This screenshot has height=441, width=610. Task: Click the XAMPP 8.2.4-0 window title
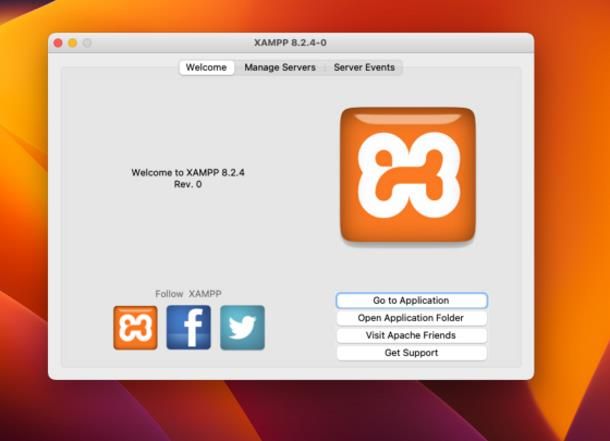pyautogui.click(x=290, y=42)
